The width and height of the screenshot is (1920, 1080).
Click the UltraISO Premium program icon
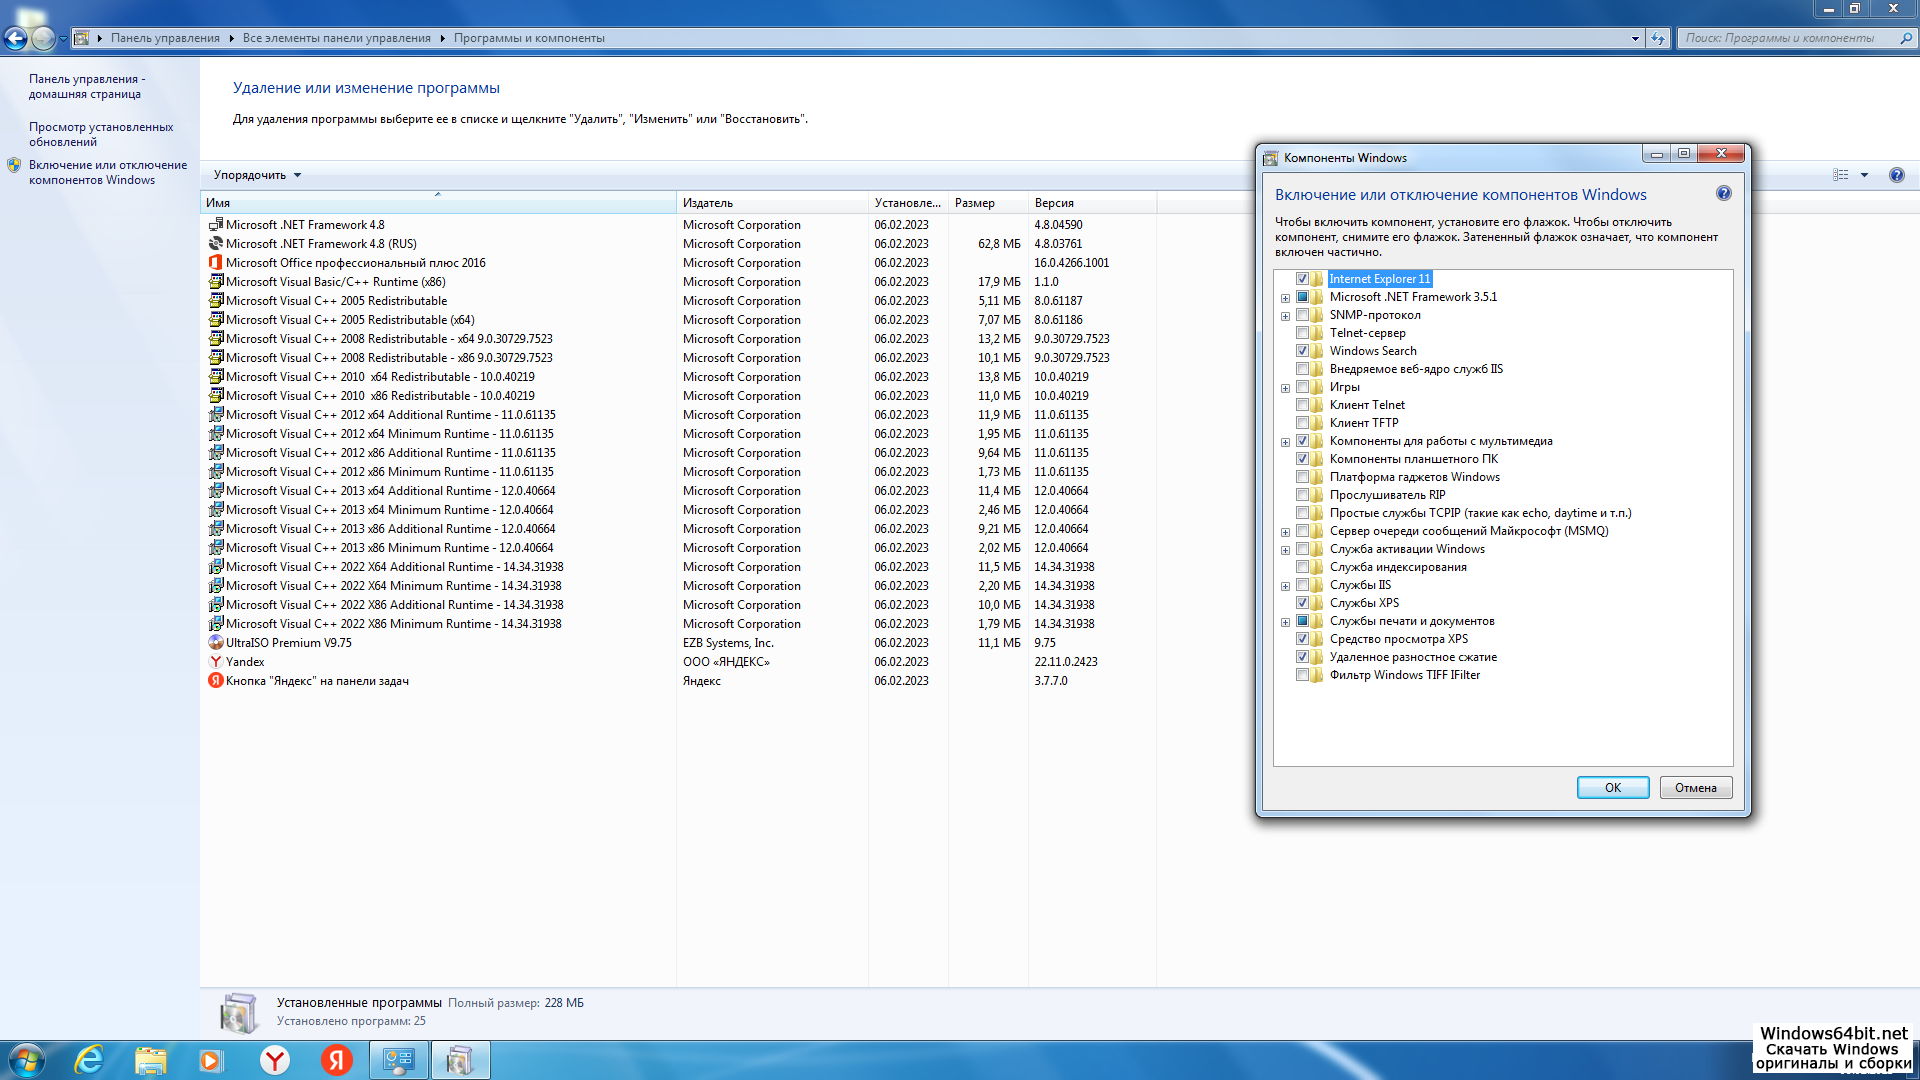215,643
